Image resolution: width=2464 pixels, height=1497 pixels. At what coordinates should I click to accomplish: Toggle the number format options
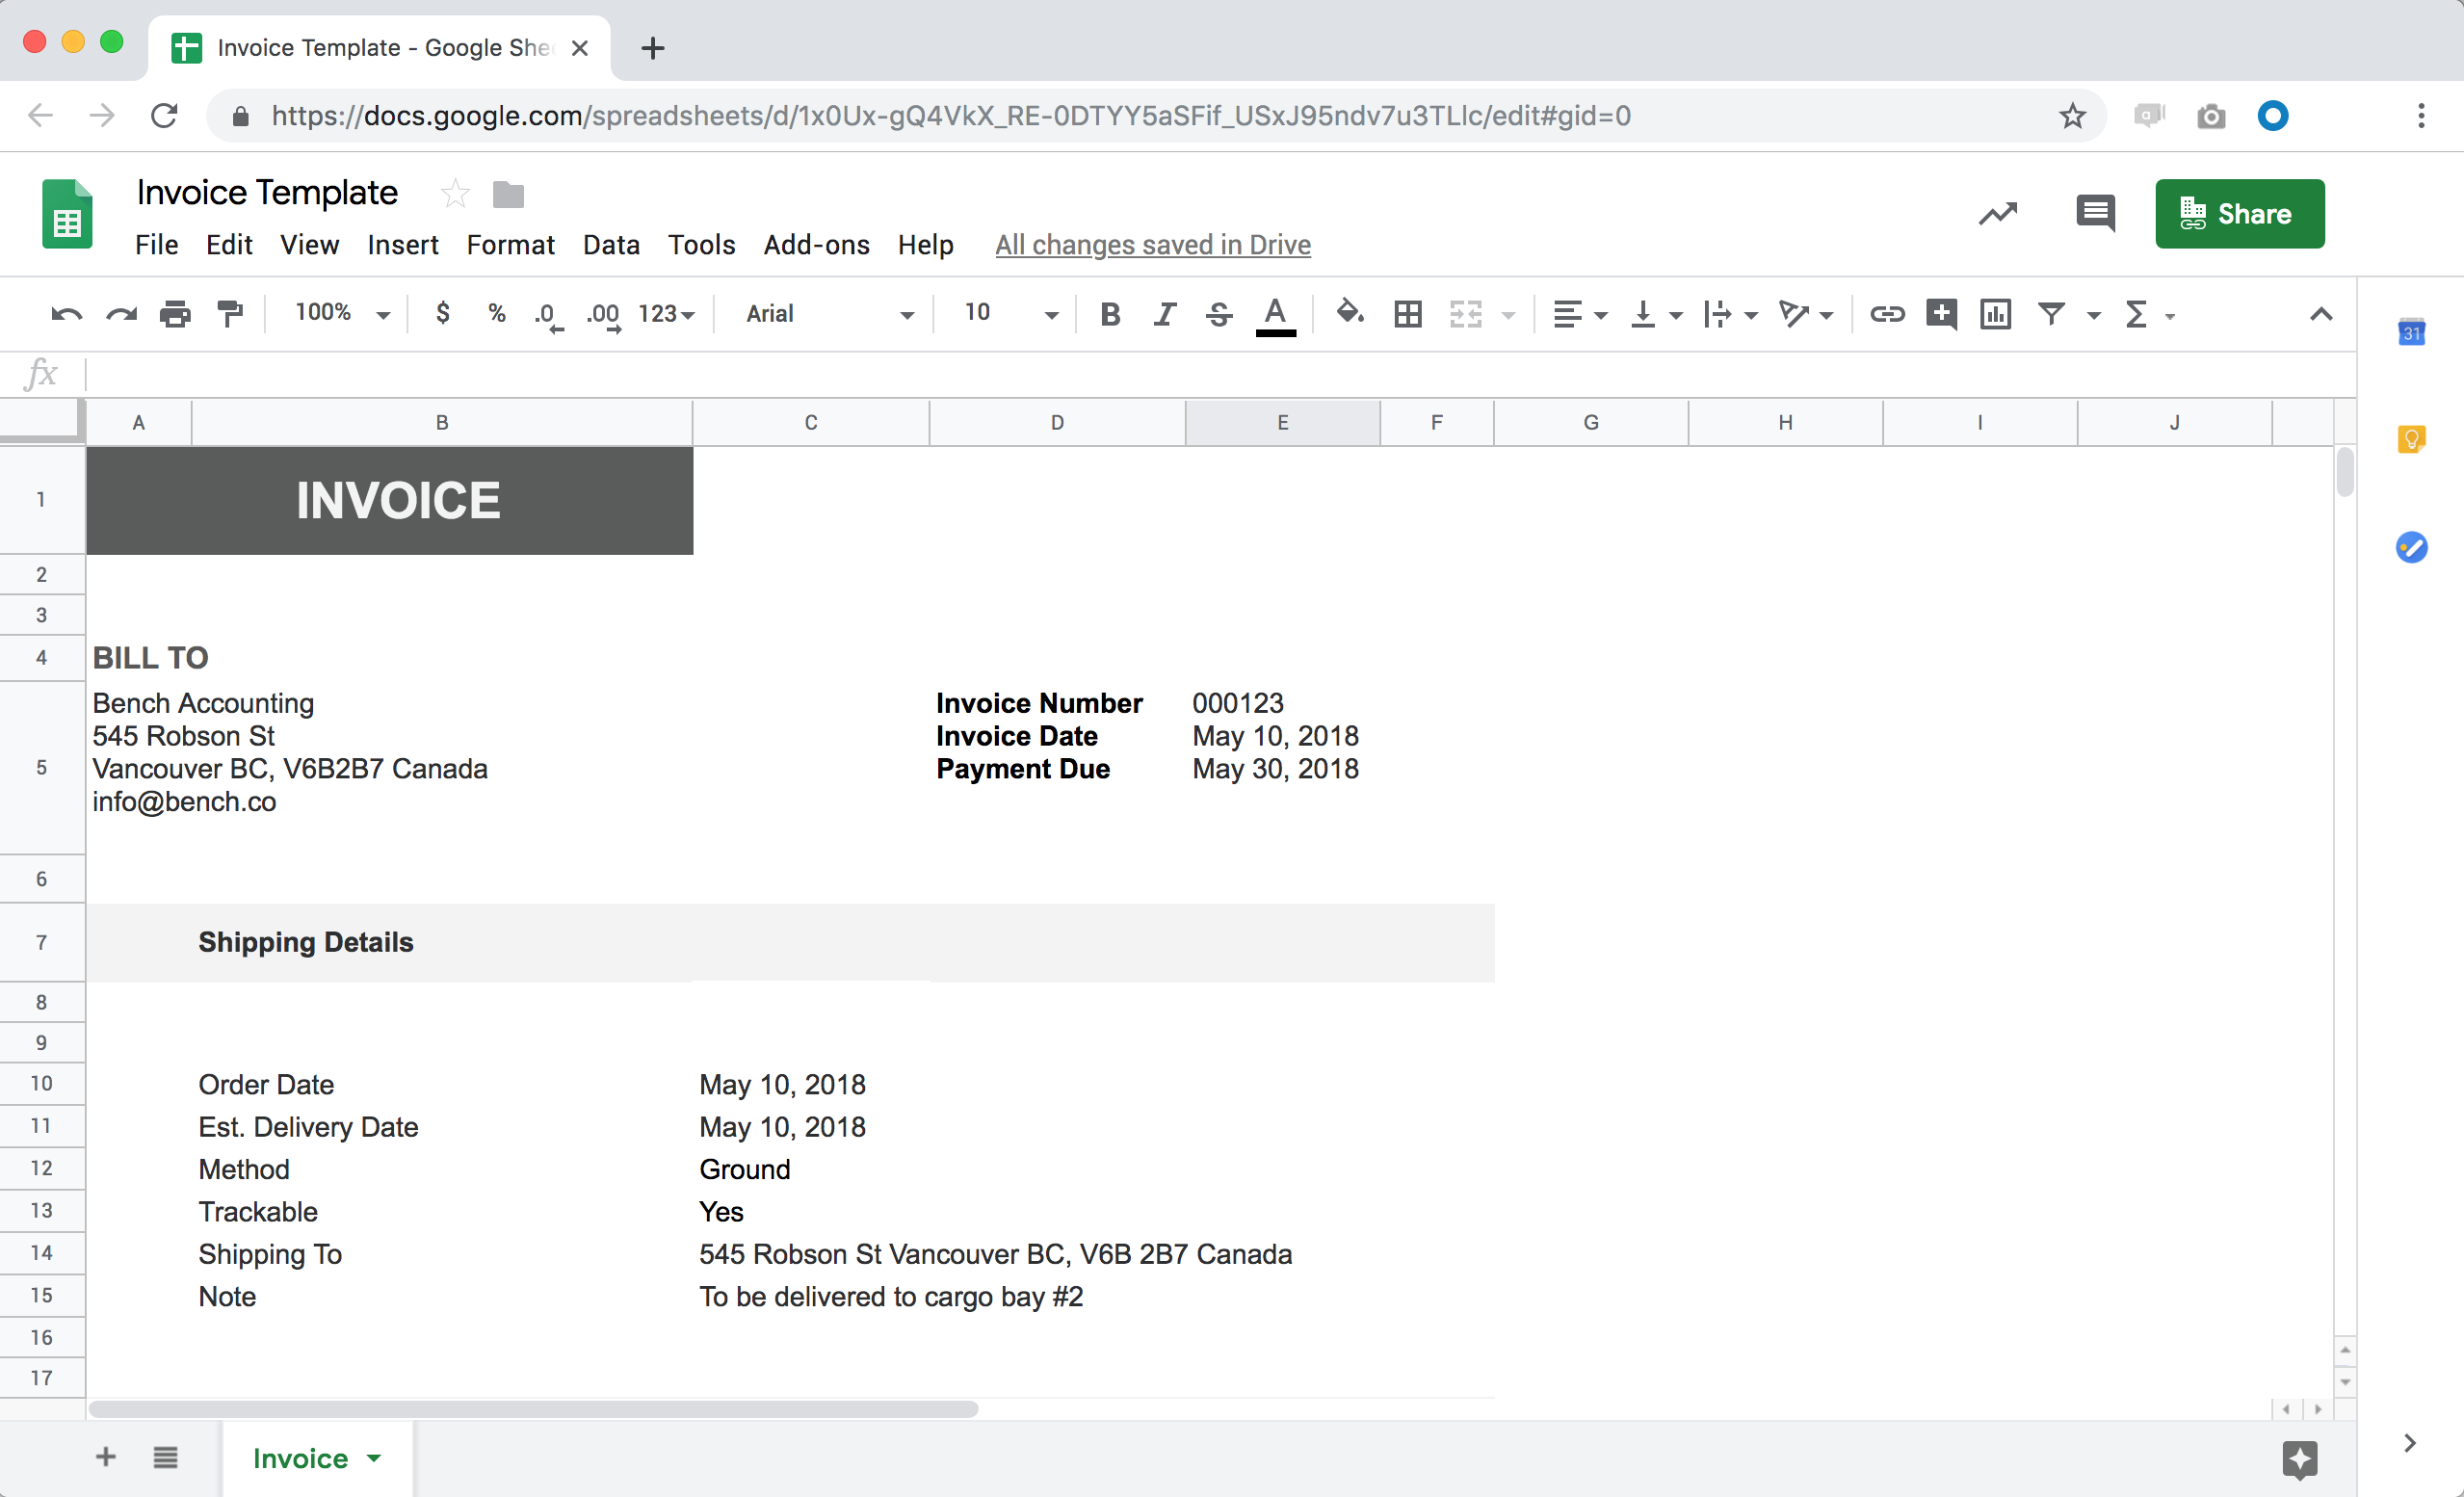(666, 313)
